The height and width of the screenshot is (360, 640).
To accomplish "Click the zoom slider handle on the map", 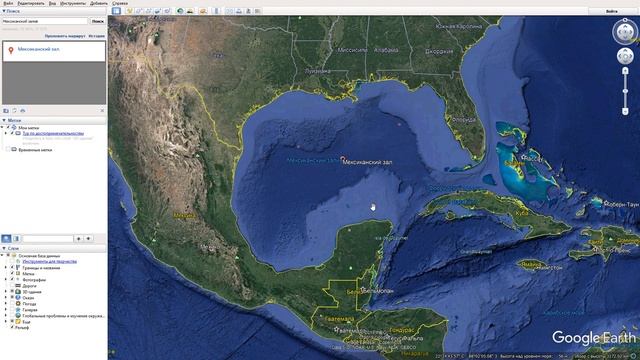I will click(x=625, y=91).
